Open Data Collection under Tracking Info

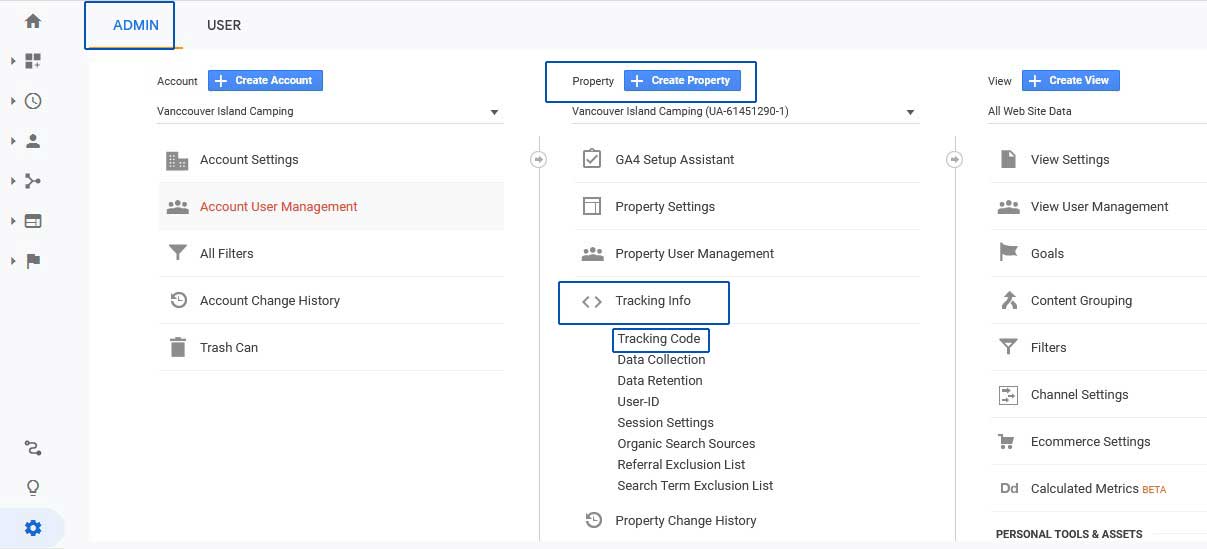661,360
